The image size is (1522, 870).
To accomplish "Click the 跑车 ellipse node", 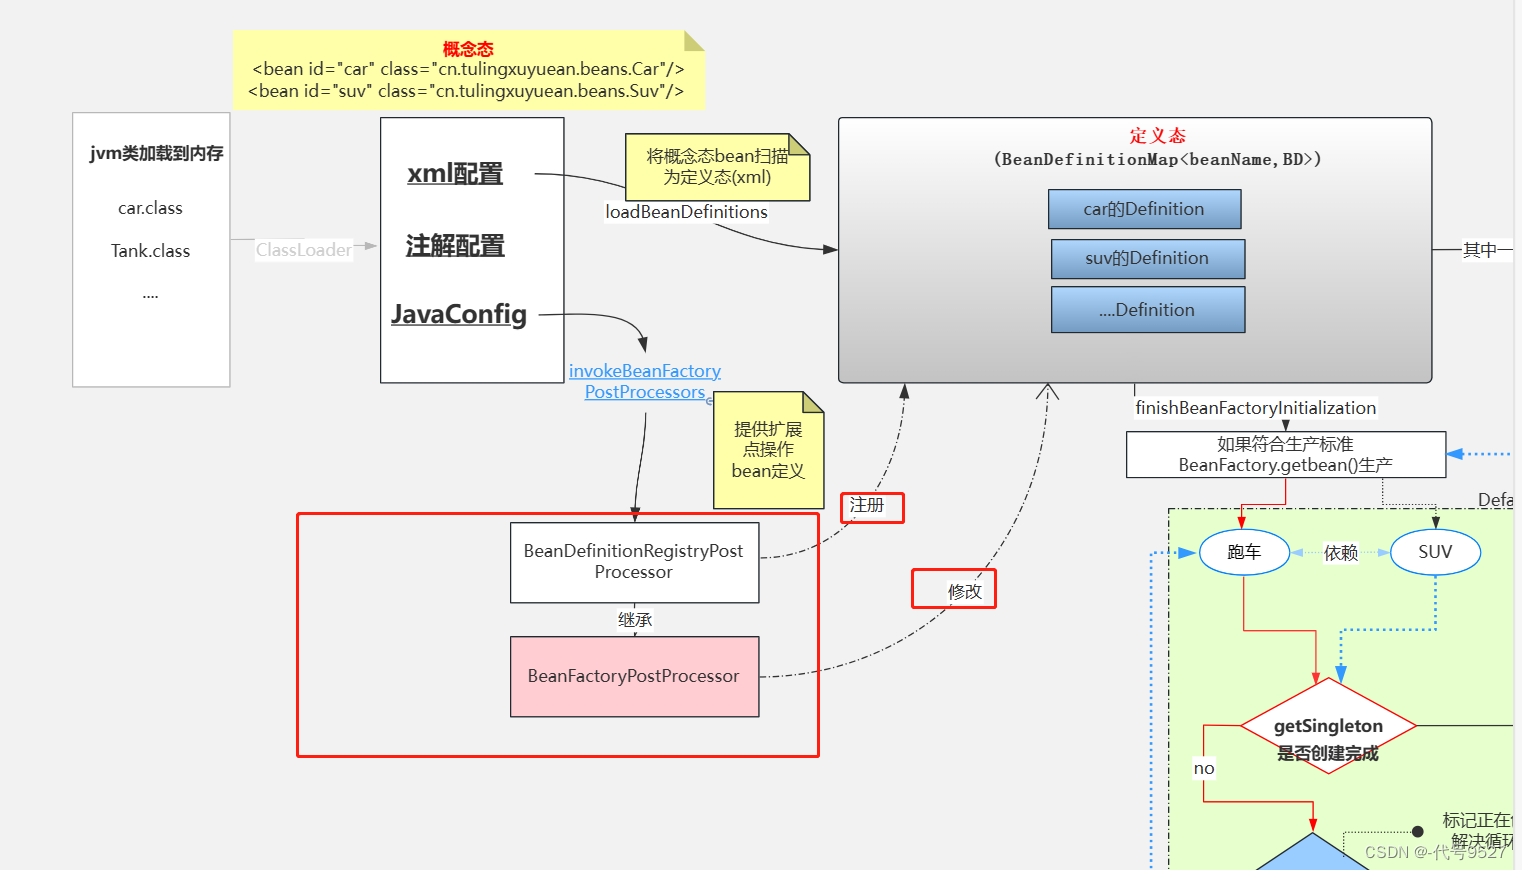I will (x=1244, y=552).
